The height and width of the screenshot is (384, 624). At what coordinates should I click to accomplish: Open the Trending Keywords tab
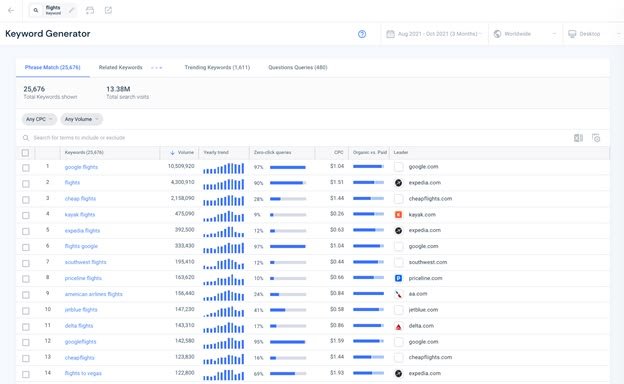[x=217, y=67]
